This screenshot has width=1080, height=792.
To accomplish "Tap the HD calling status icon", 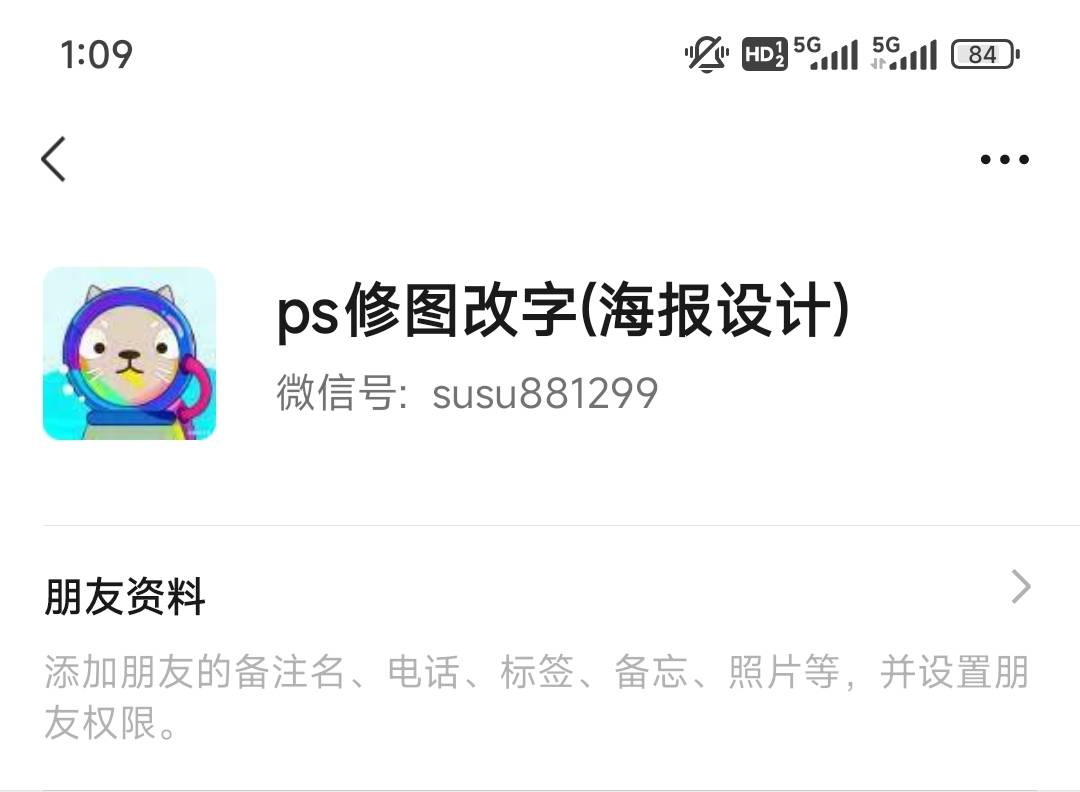I will click(764, 54).
